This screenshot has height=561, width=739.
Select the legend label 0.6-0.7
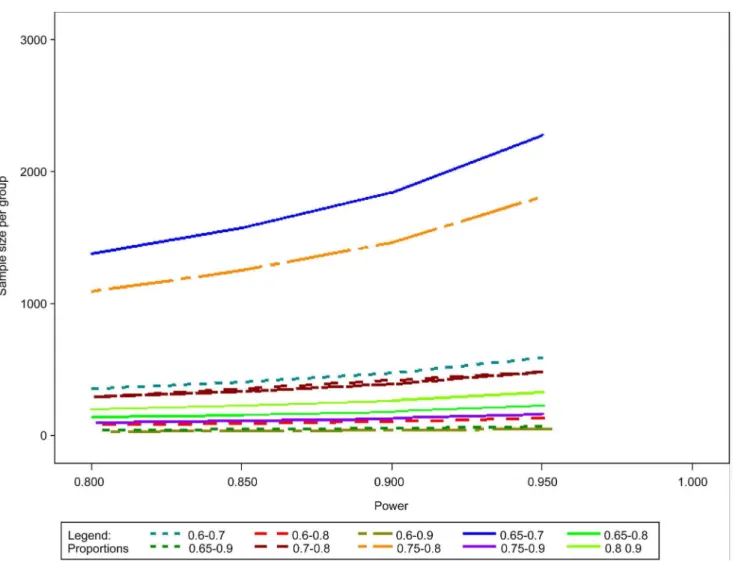coord(206,536)
